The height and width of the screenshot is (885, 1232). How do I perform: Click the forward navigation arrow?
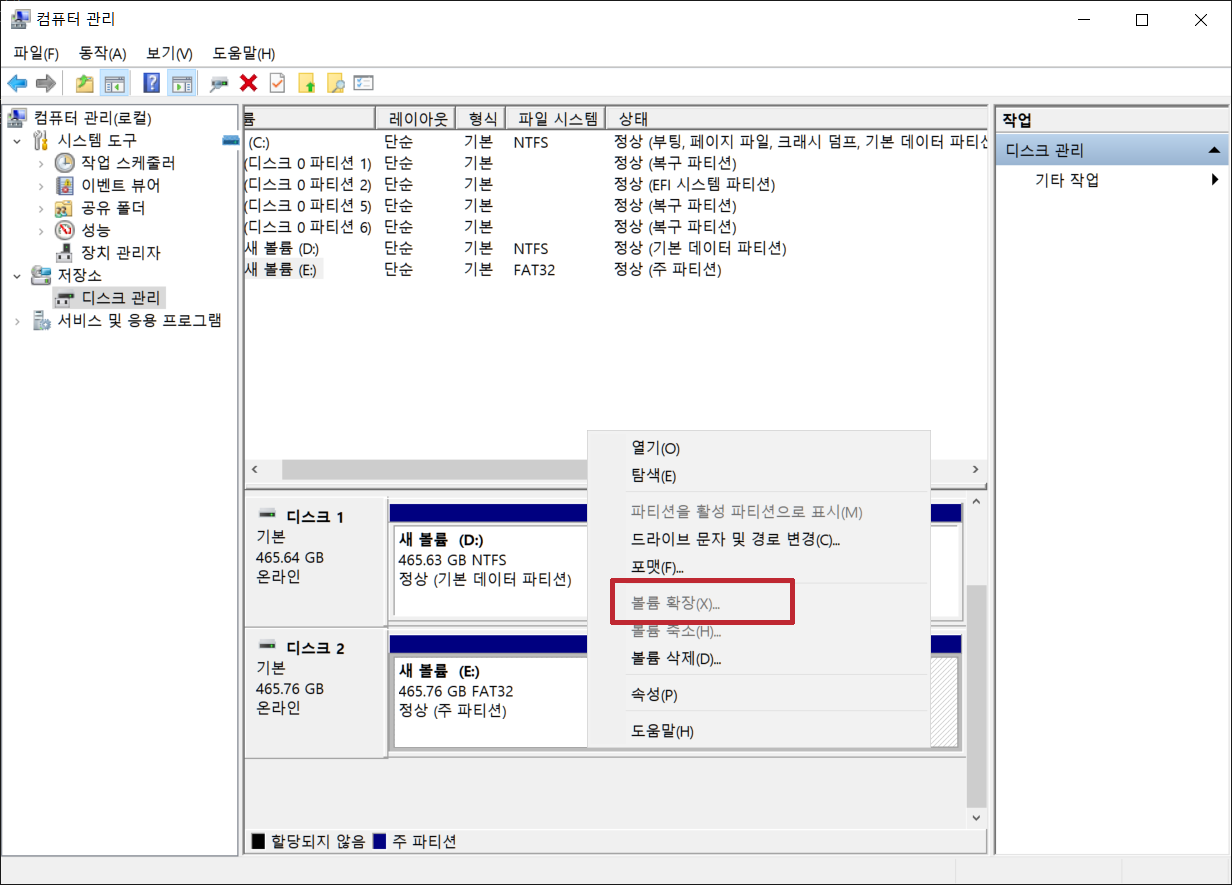(45, 83)
